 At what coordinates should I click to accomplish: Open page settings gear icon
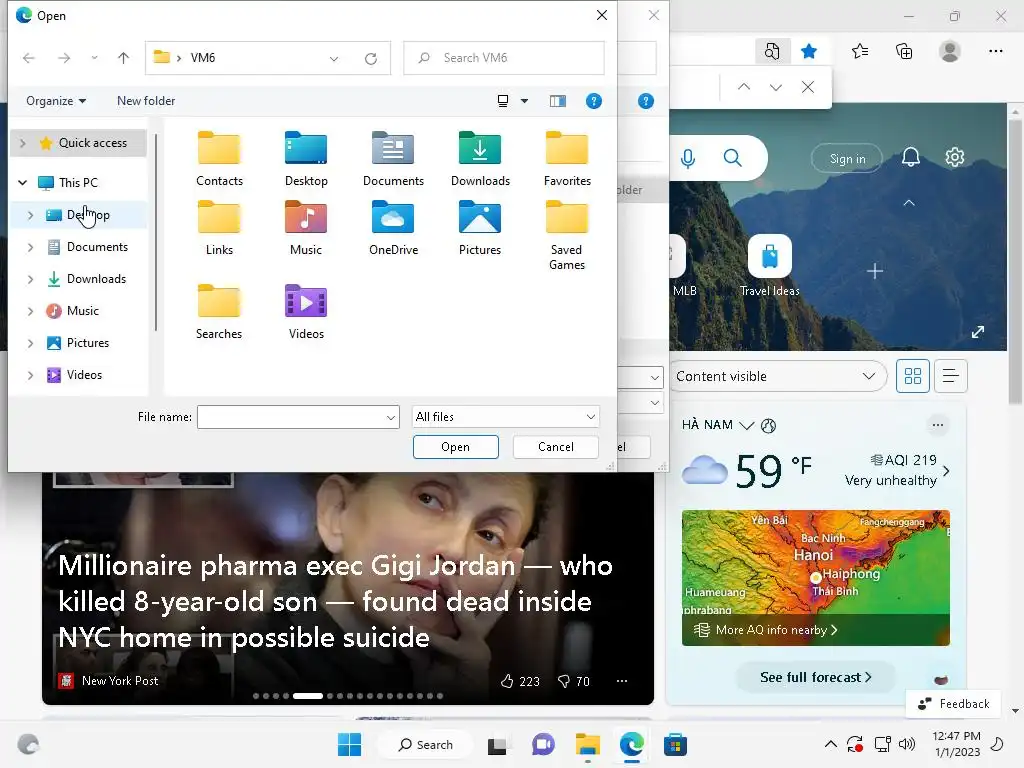(955, 157)
